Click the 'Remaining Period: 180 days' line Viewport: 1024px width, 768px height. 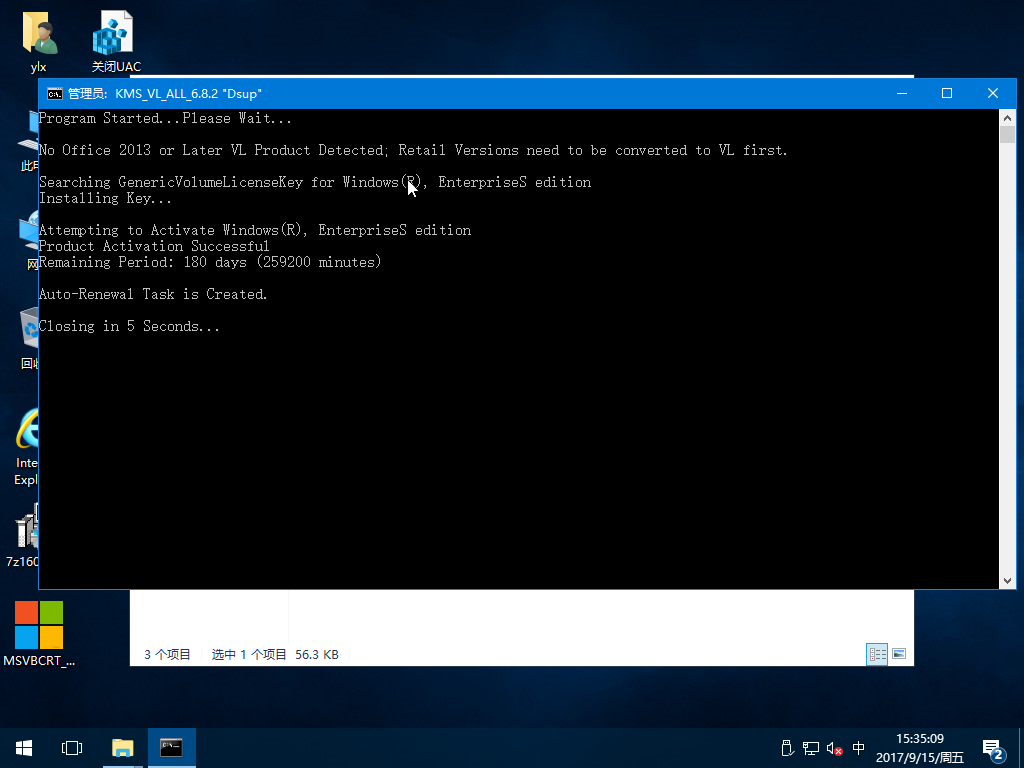pos(210,262)
